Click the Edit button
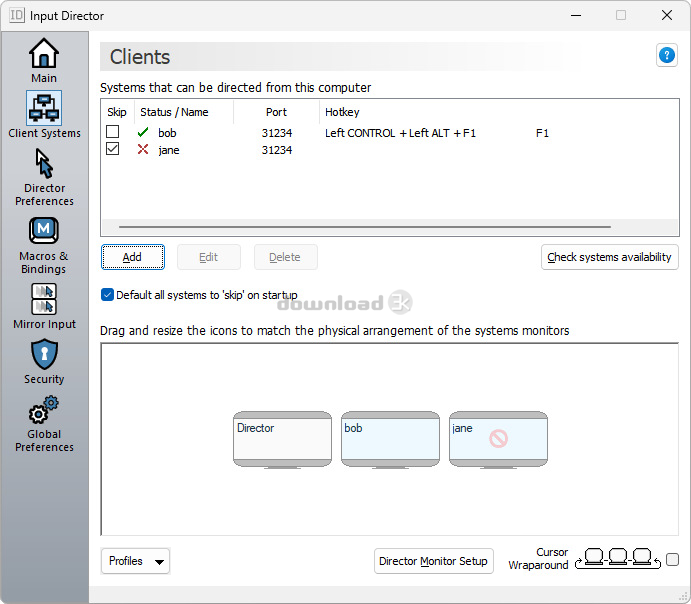Image resolution: width=691 pixels, height=604 pixels. coord(209,257)
